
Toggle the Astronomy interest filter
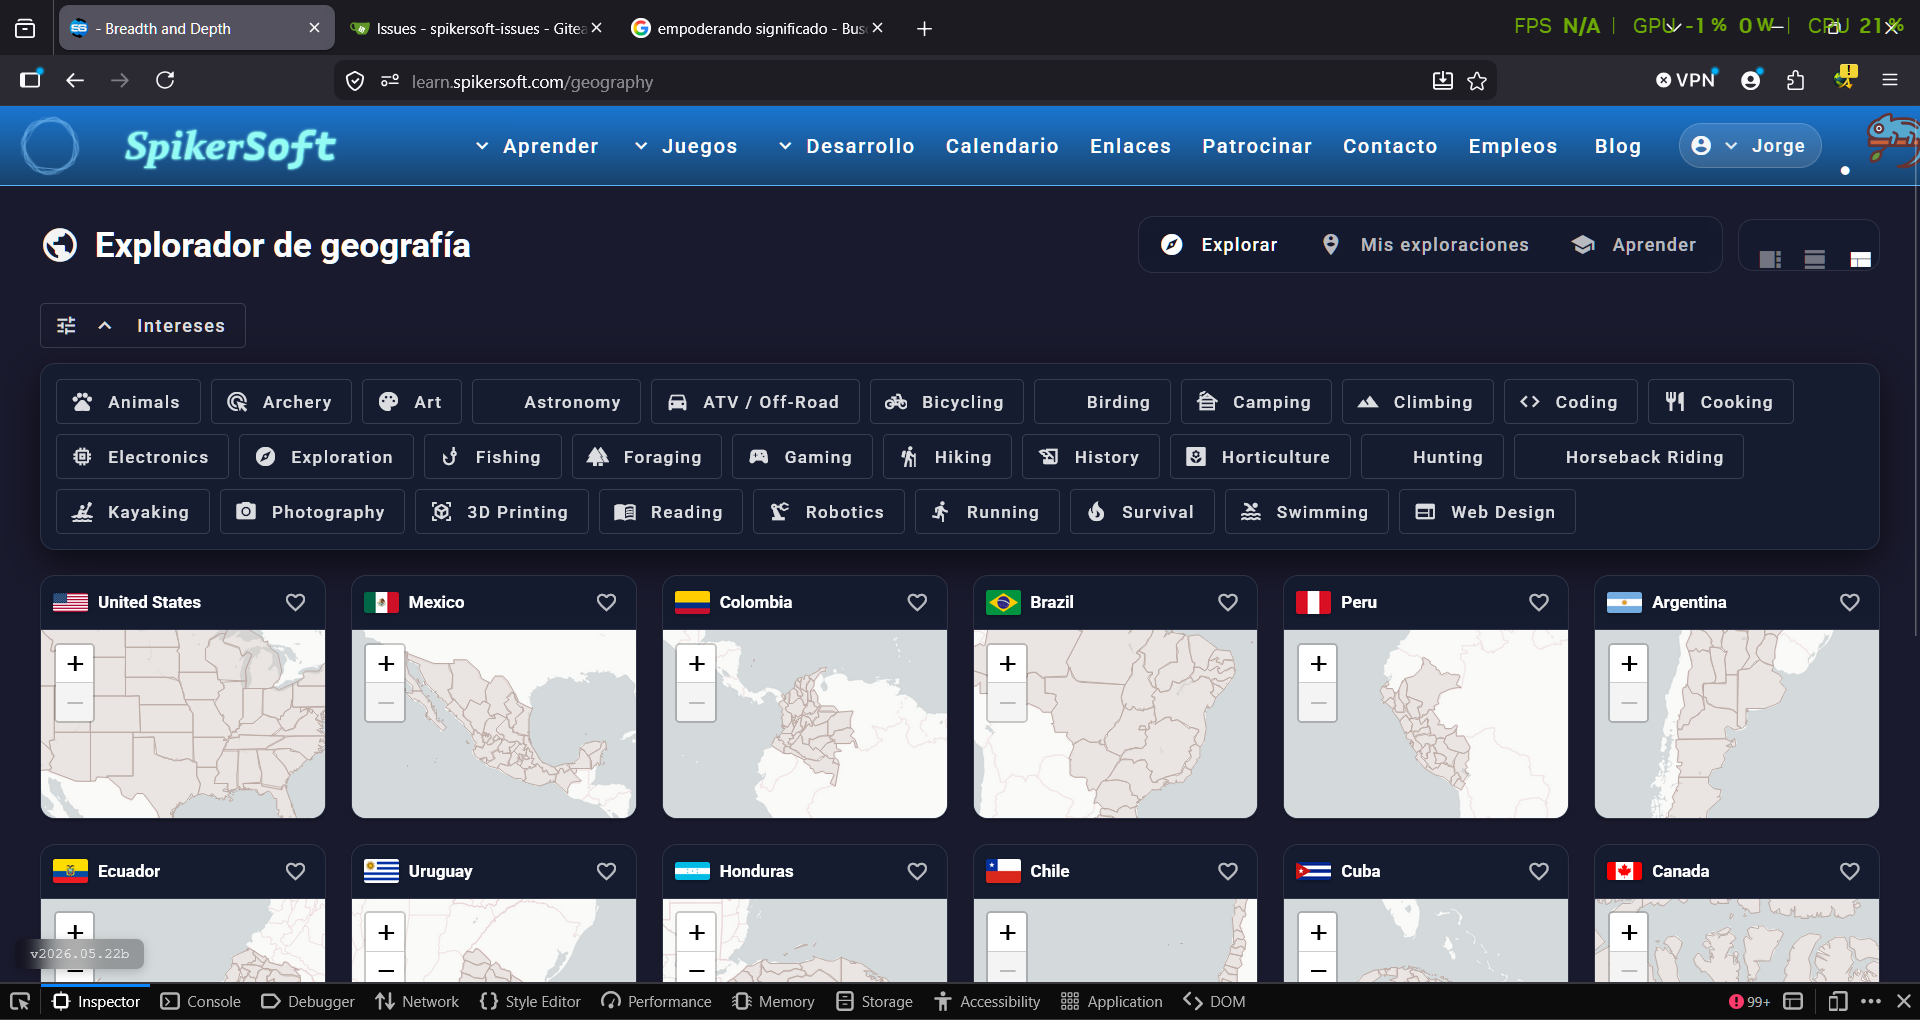(556, 402)
